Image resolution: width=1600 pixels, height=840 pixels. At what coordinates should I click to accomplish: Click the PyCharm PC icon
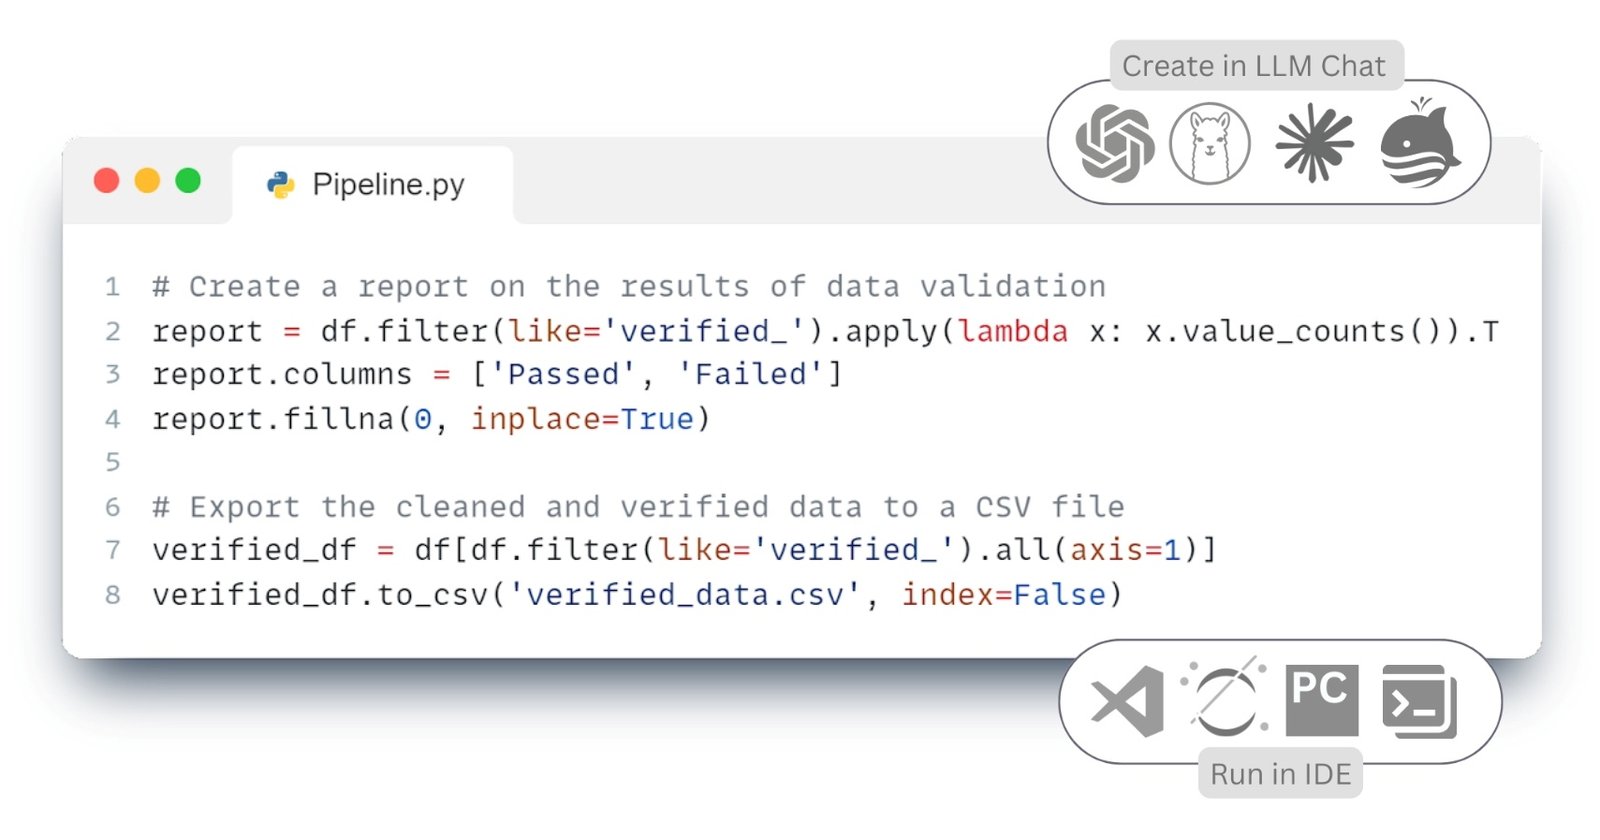point(1321,701)
